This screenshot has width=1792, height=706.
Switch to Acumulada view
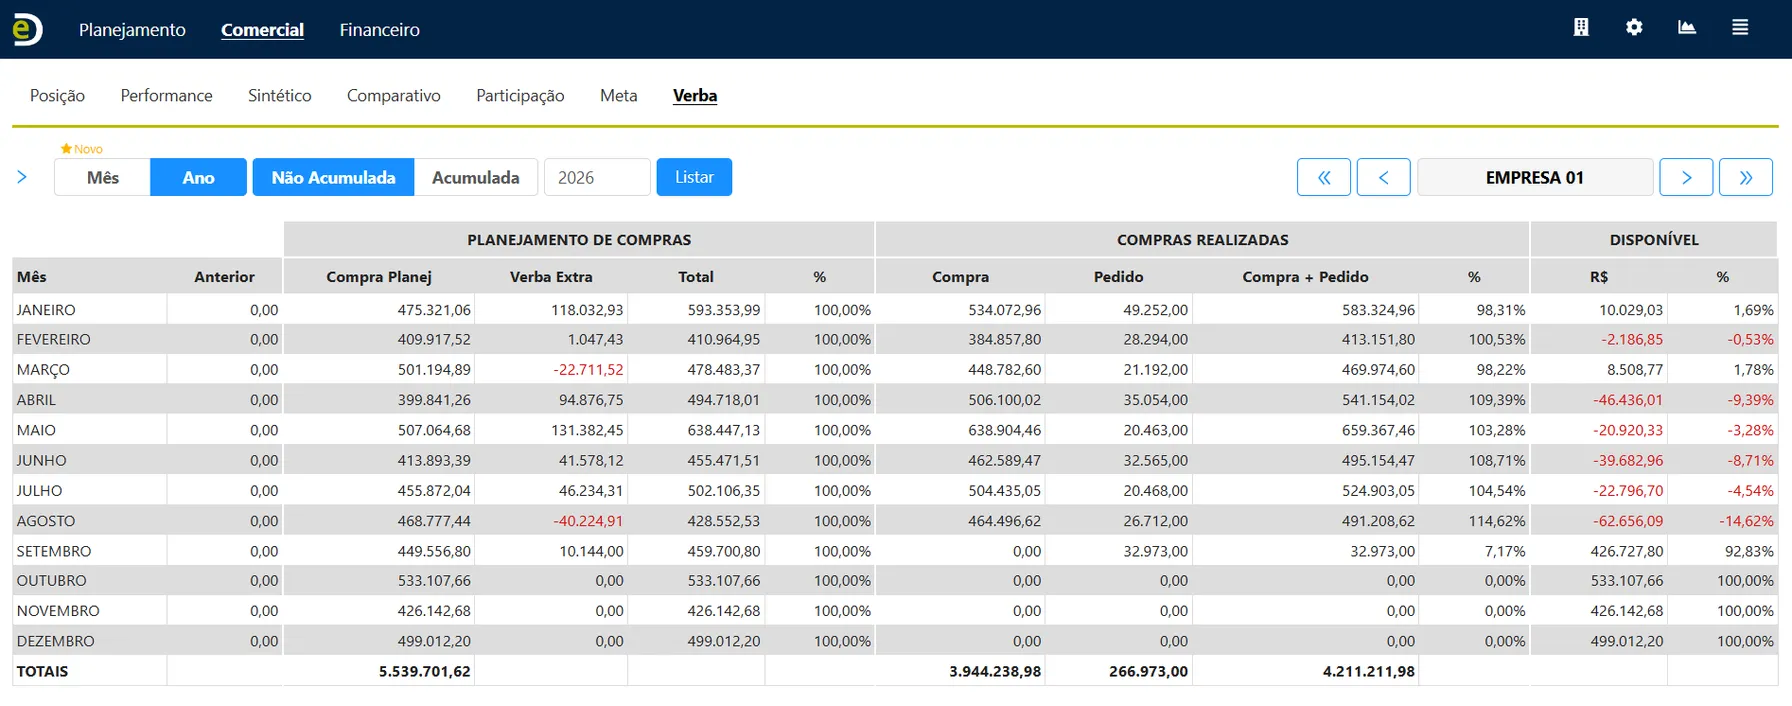(x=476, y=177)
